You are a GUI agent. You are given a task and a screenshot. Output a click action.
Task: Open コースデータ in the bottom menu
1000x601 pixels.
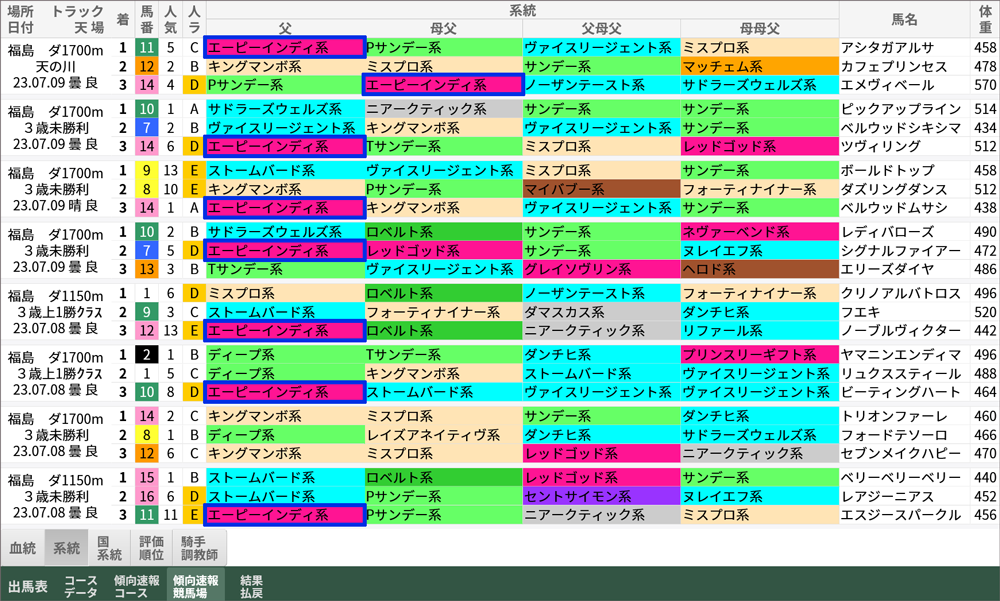pyautogui.click(x=81, y=586)
